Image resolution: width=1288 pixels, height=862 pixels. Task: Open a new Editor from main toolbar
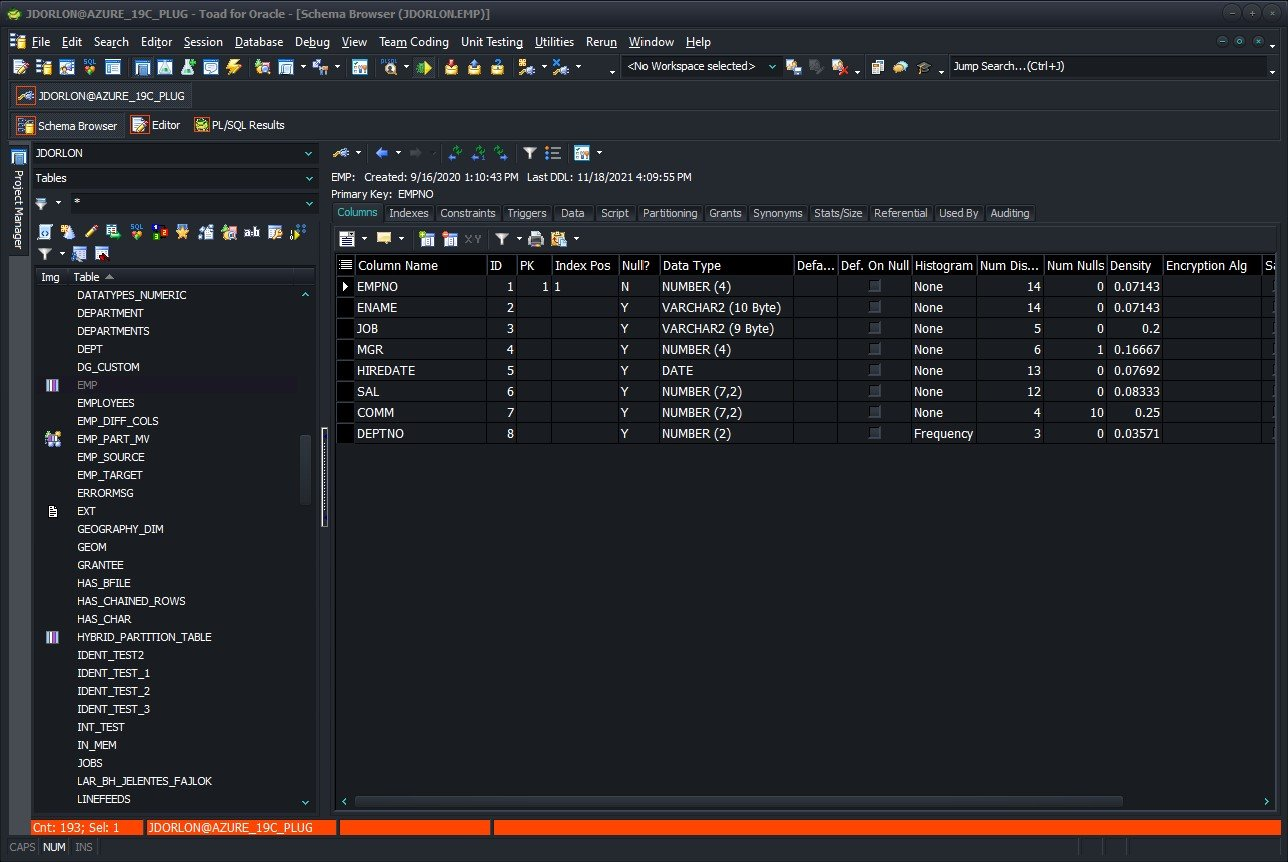(x=20, y=67)
